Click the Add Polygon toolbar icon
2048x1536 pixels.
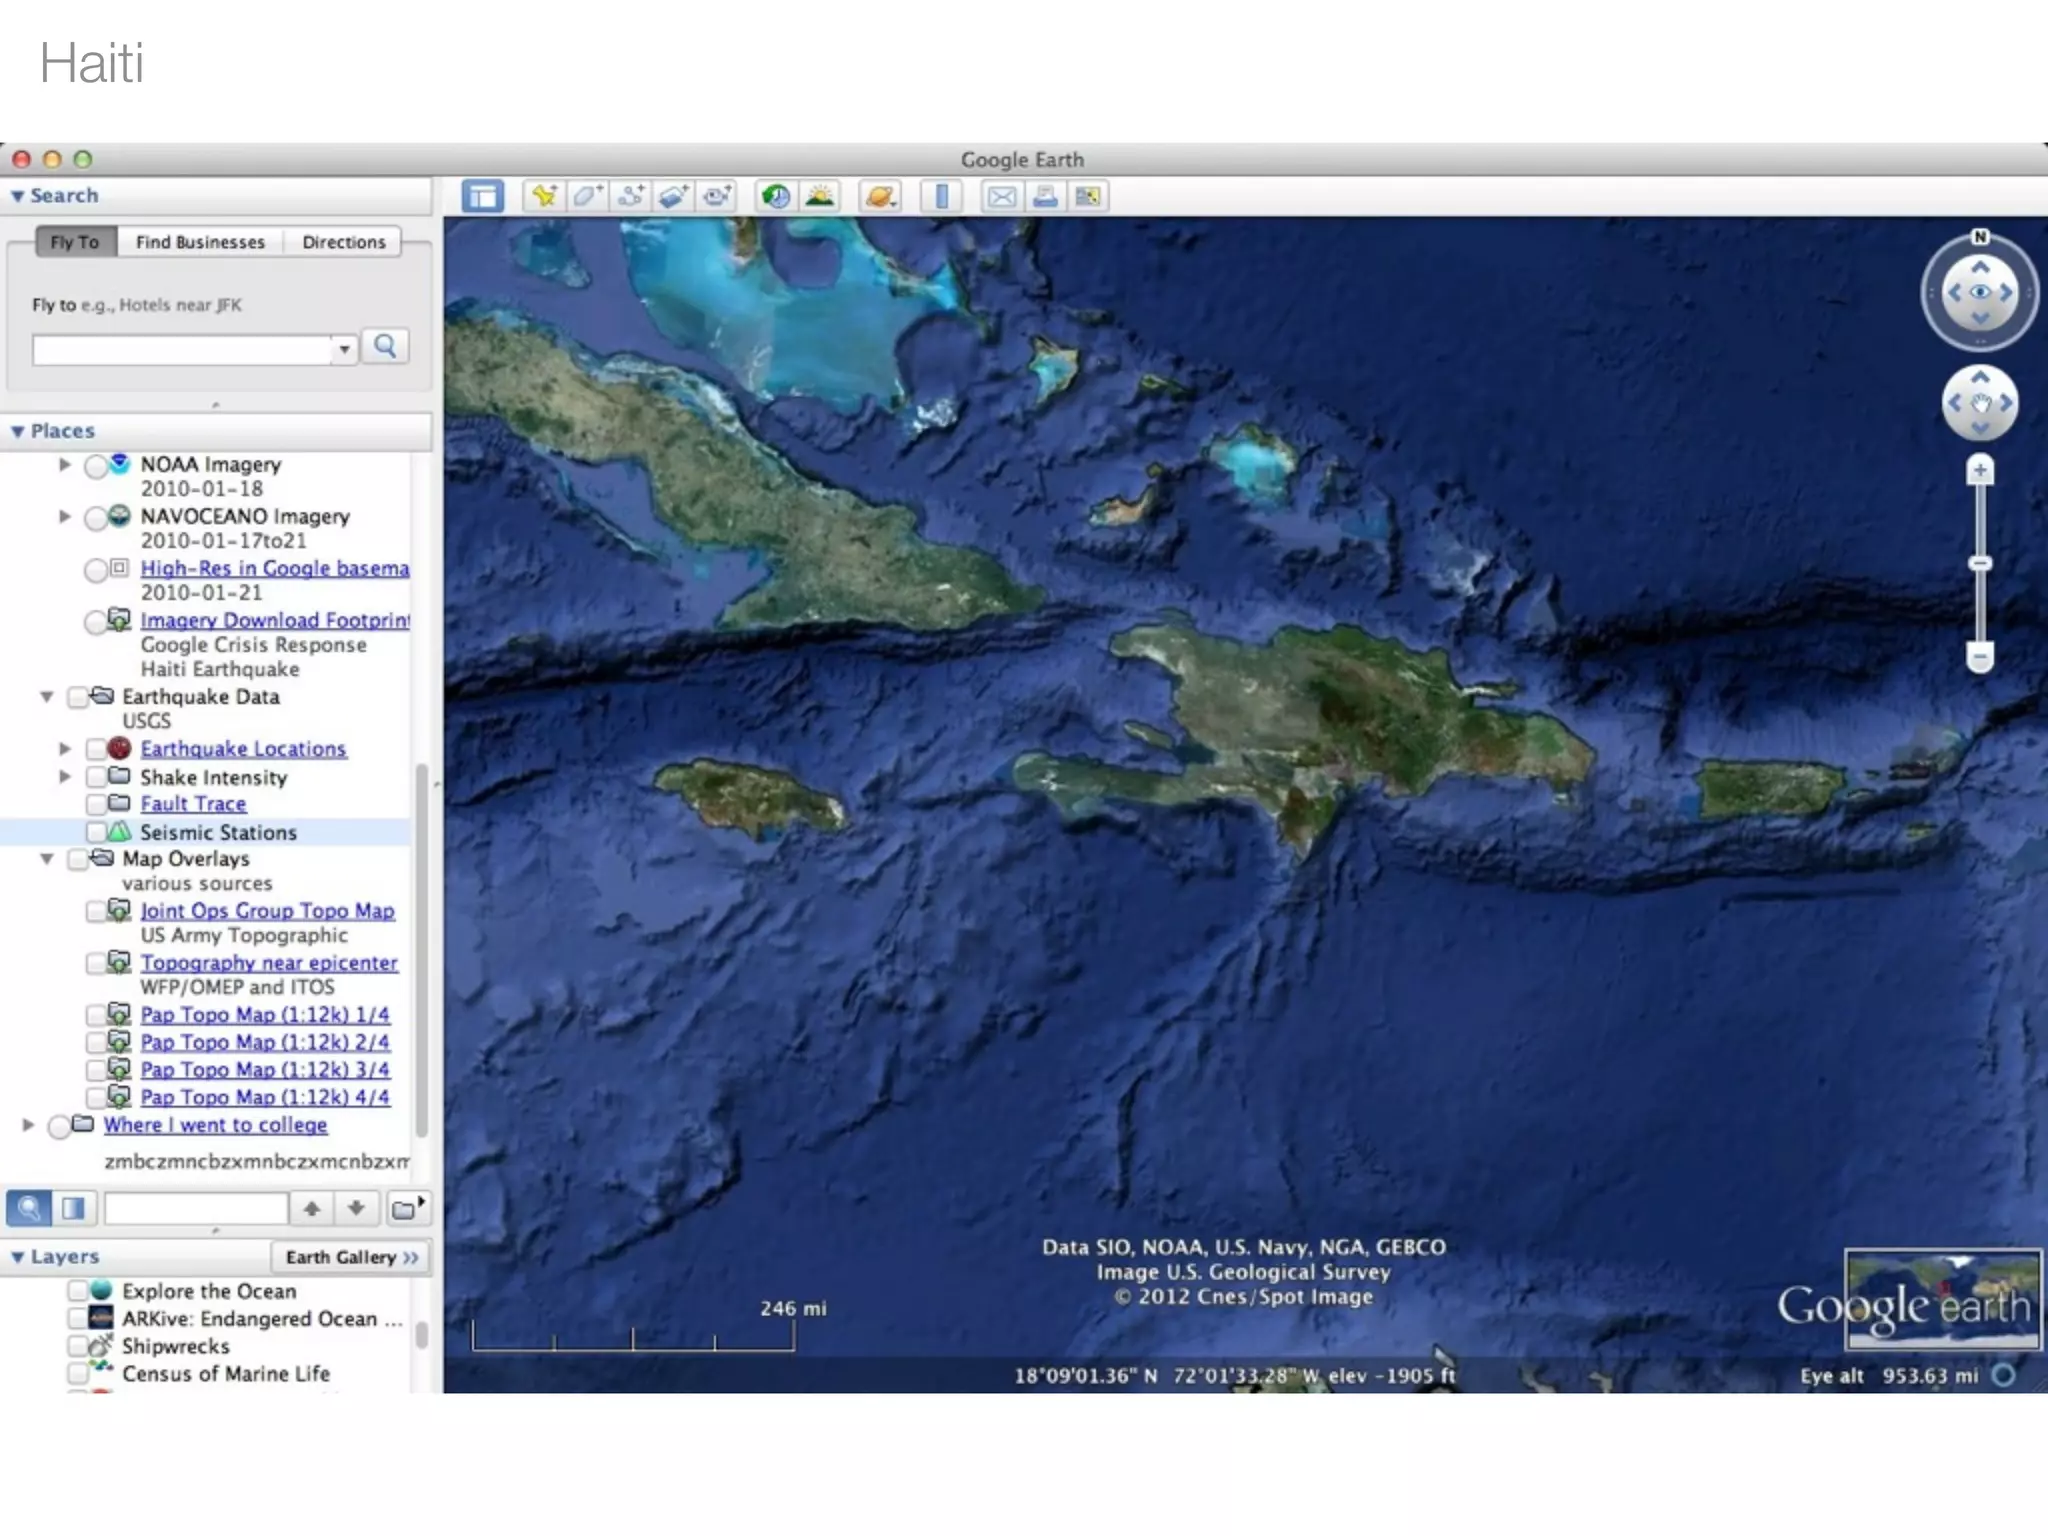coord(587,196)
